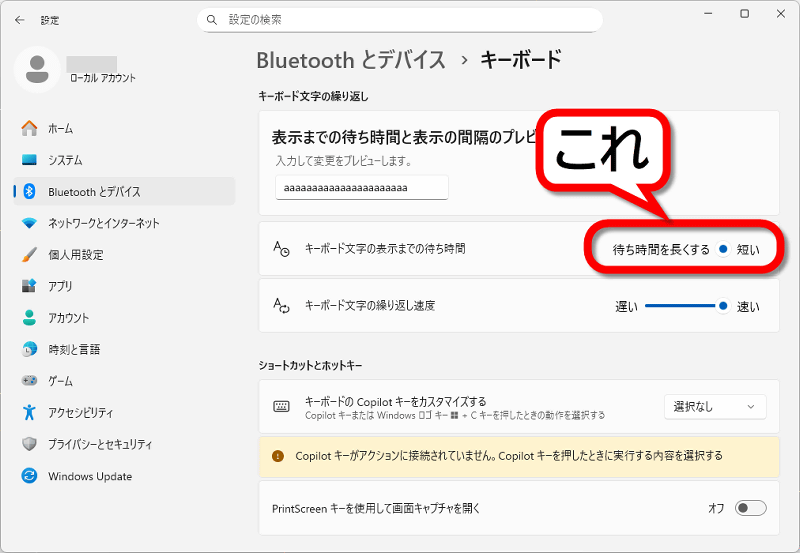800x553 pixels.
Task: Select the Network and Internet wifi icon
Action: pos(29,223)
